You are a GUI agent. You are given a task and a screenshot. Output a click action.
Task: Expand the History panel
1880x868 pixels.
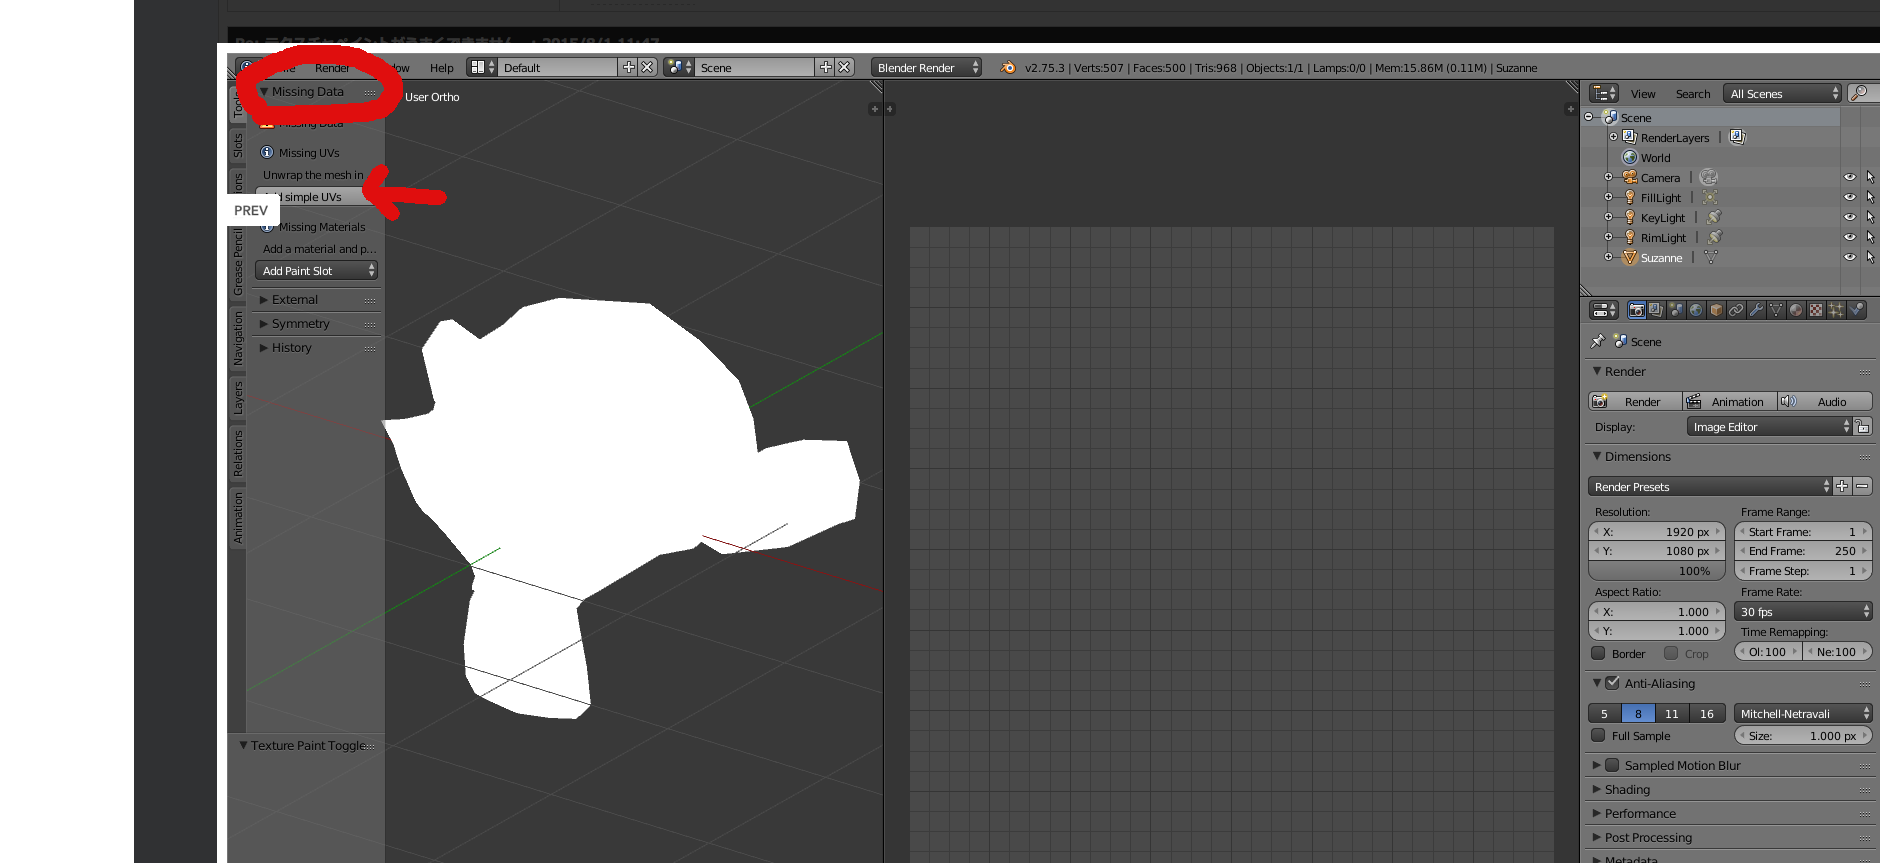tap(316, 347)
